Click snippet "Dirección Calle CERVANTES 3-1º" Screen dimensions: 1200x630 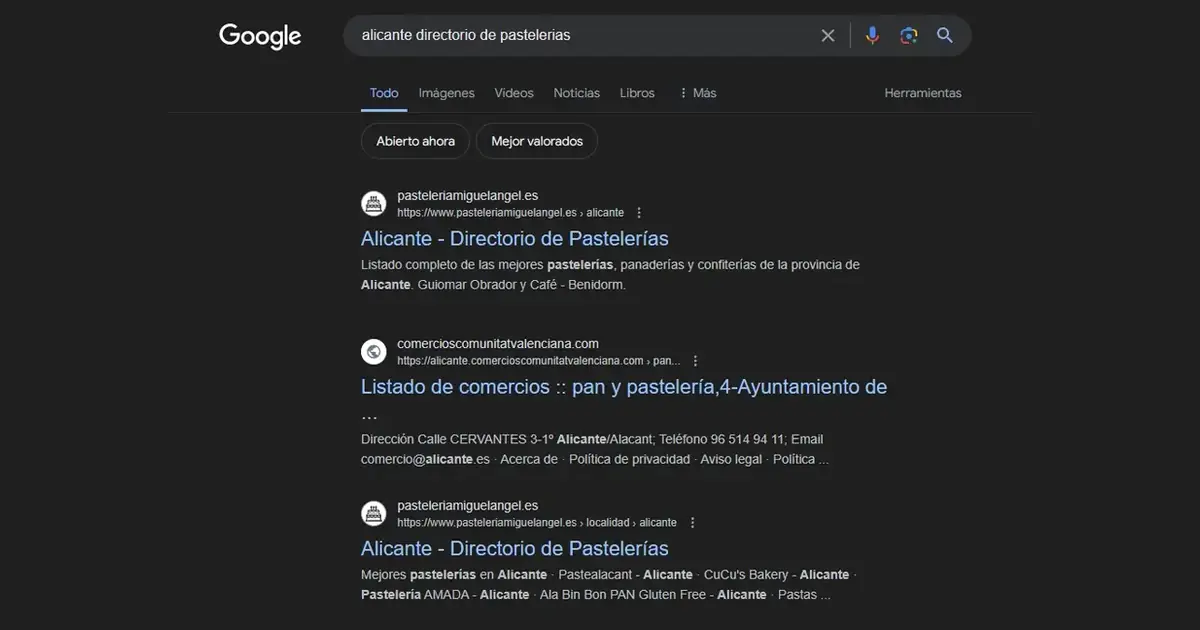click(595, 449)
